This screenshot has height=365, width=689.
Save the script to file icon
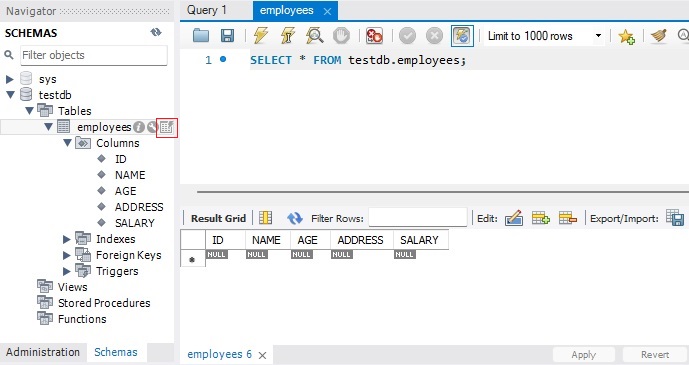(227, 36)
